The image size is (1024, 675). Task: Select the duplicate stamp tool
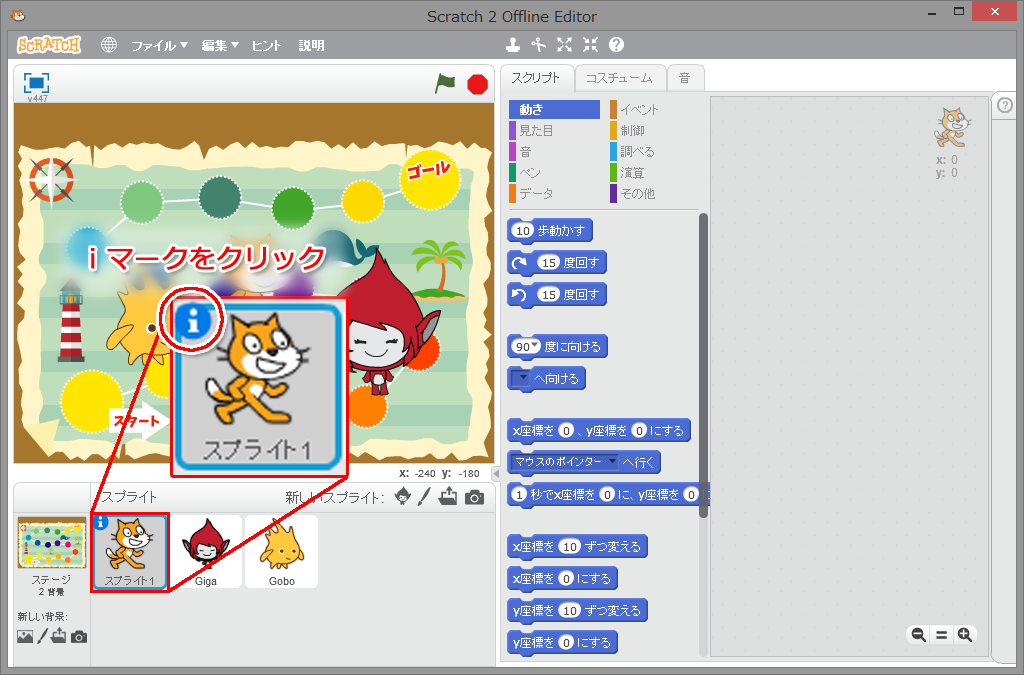[x=513, y=44]
